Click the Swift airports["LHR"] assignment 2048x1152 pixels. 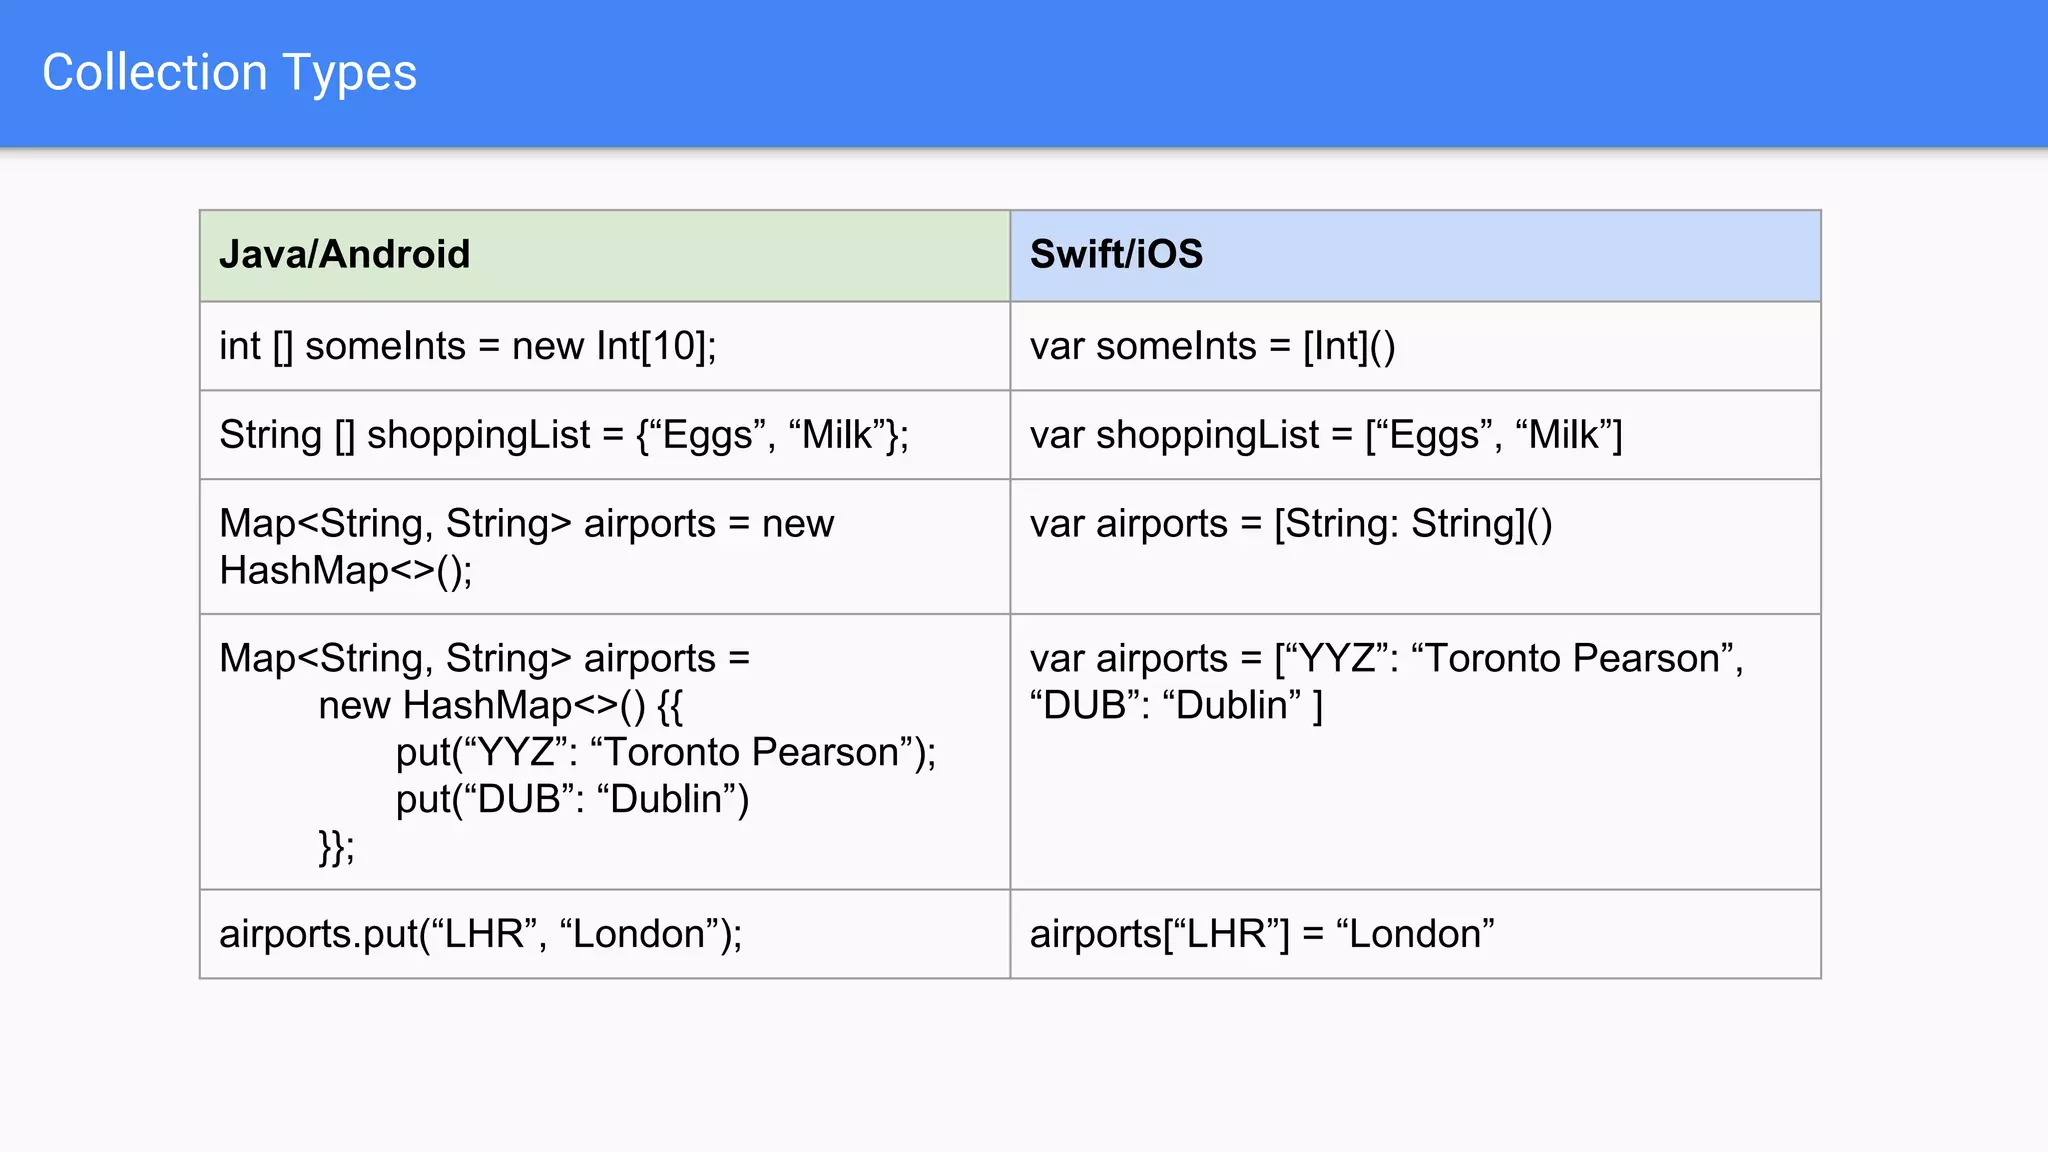(x=1261, y=934)
